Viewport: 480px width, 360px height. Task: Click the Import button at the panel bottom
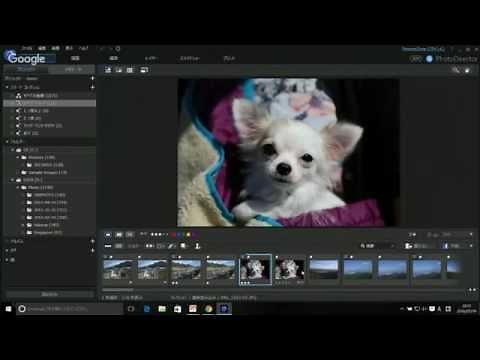point(49,294)
